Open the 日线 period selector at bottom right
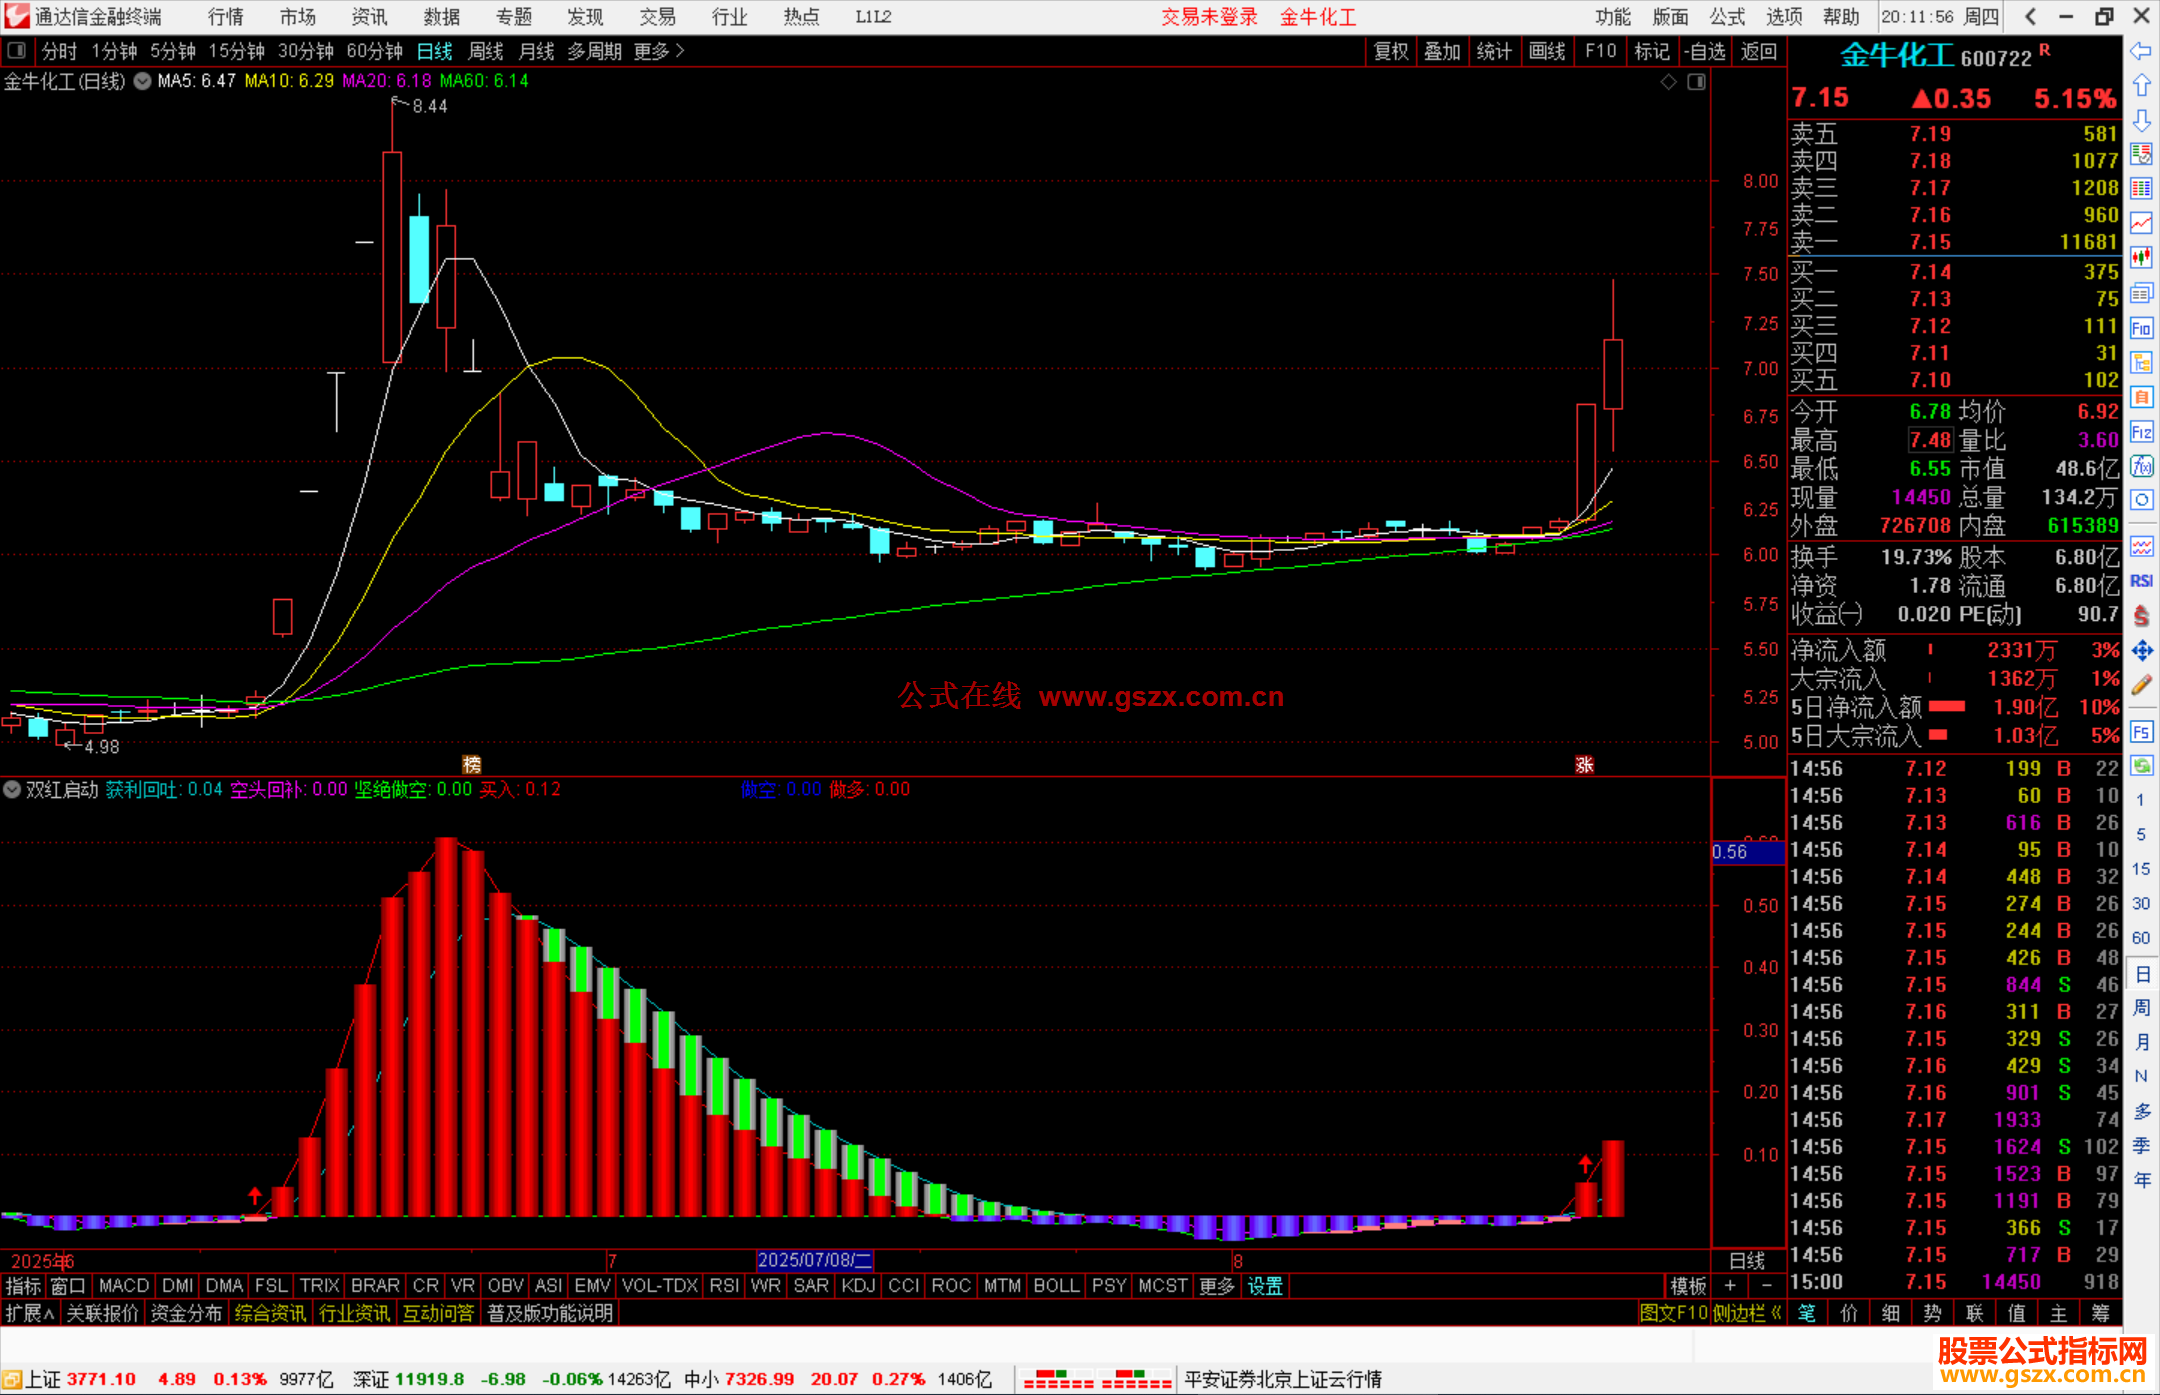The height and width of the screenshot is (1395, 2160). pyautogui.click(x=1747, y=1261)
